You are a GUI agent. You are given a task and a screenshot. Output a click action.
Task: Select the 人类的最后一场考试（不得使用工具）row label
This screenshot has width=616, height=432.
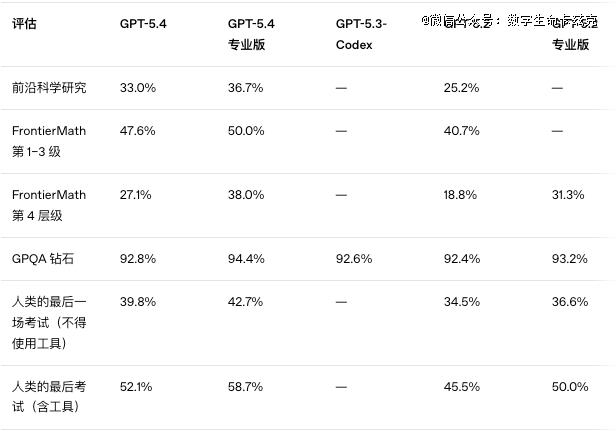[x=50, y=322]
